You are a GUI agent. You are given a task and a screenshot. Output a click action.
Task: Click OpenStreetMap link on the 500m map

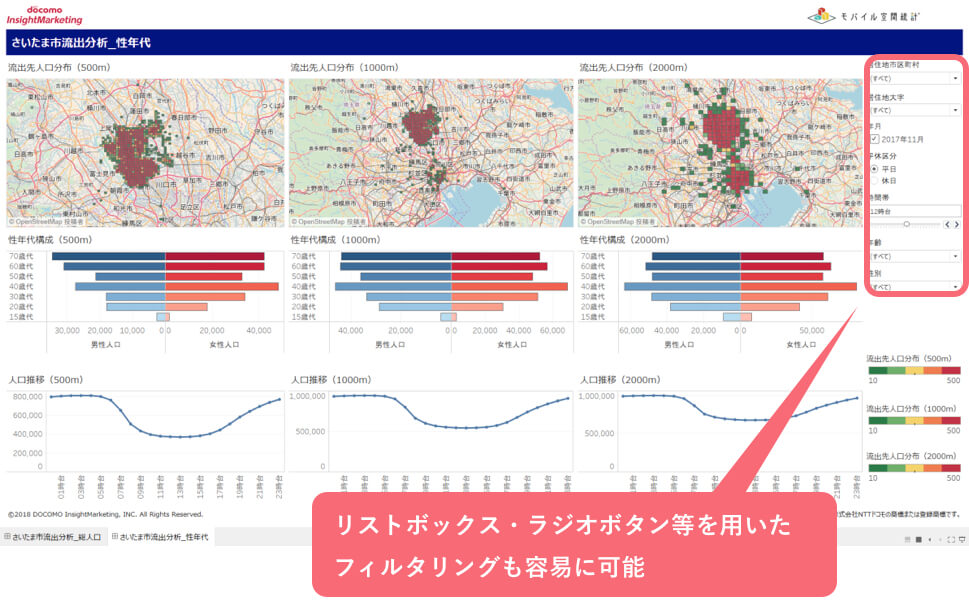coord(46,221)
